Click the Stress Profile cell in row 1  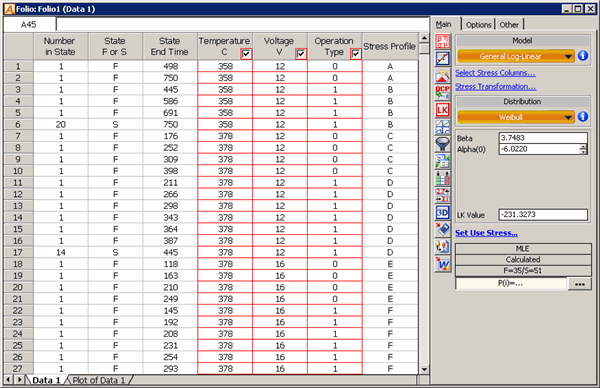tap(390, 67)
